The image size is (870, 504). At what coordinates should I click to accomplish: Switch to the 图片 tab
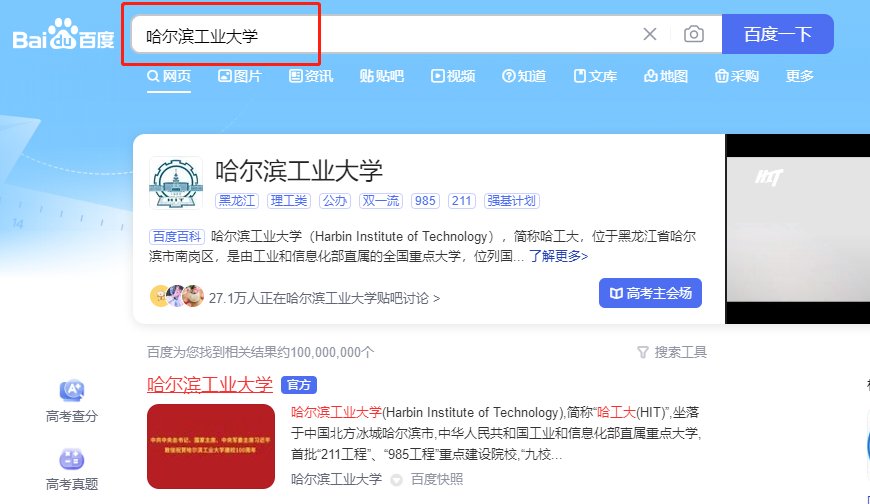click(x=240, y=76)
